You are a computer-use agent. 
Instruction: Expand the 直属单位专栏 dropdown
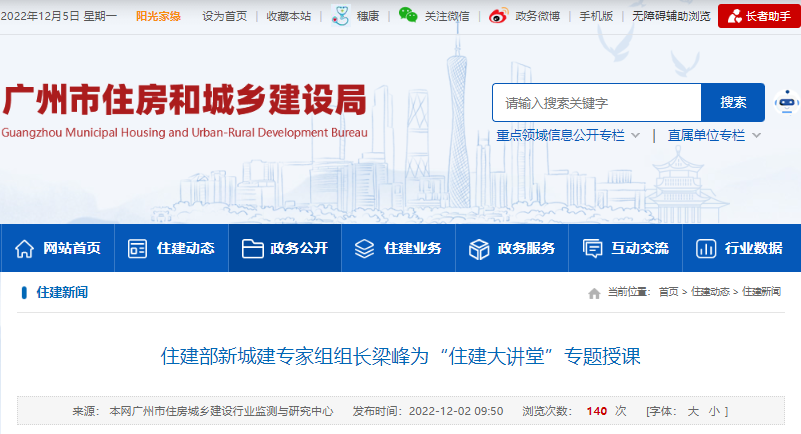(756, 135)
